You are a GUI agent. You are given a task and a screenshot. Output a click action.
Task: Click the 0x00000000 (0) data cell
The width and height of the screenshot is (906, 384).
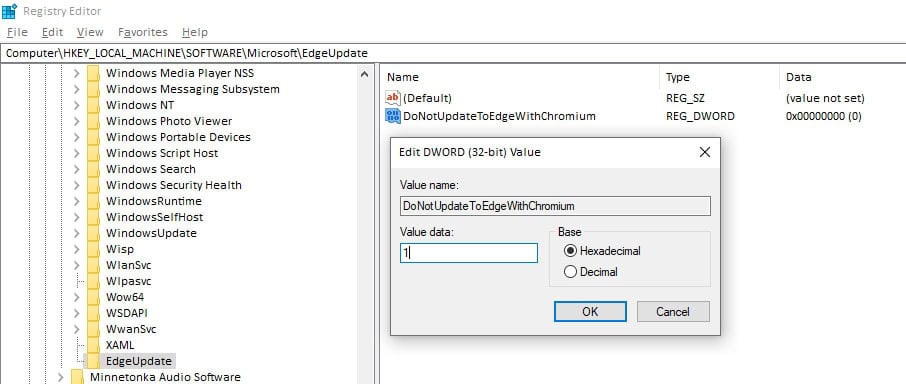coord(824,116)
